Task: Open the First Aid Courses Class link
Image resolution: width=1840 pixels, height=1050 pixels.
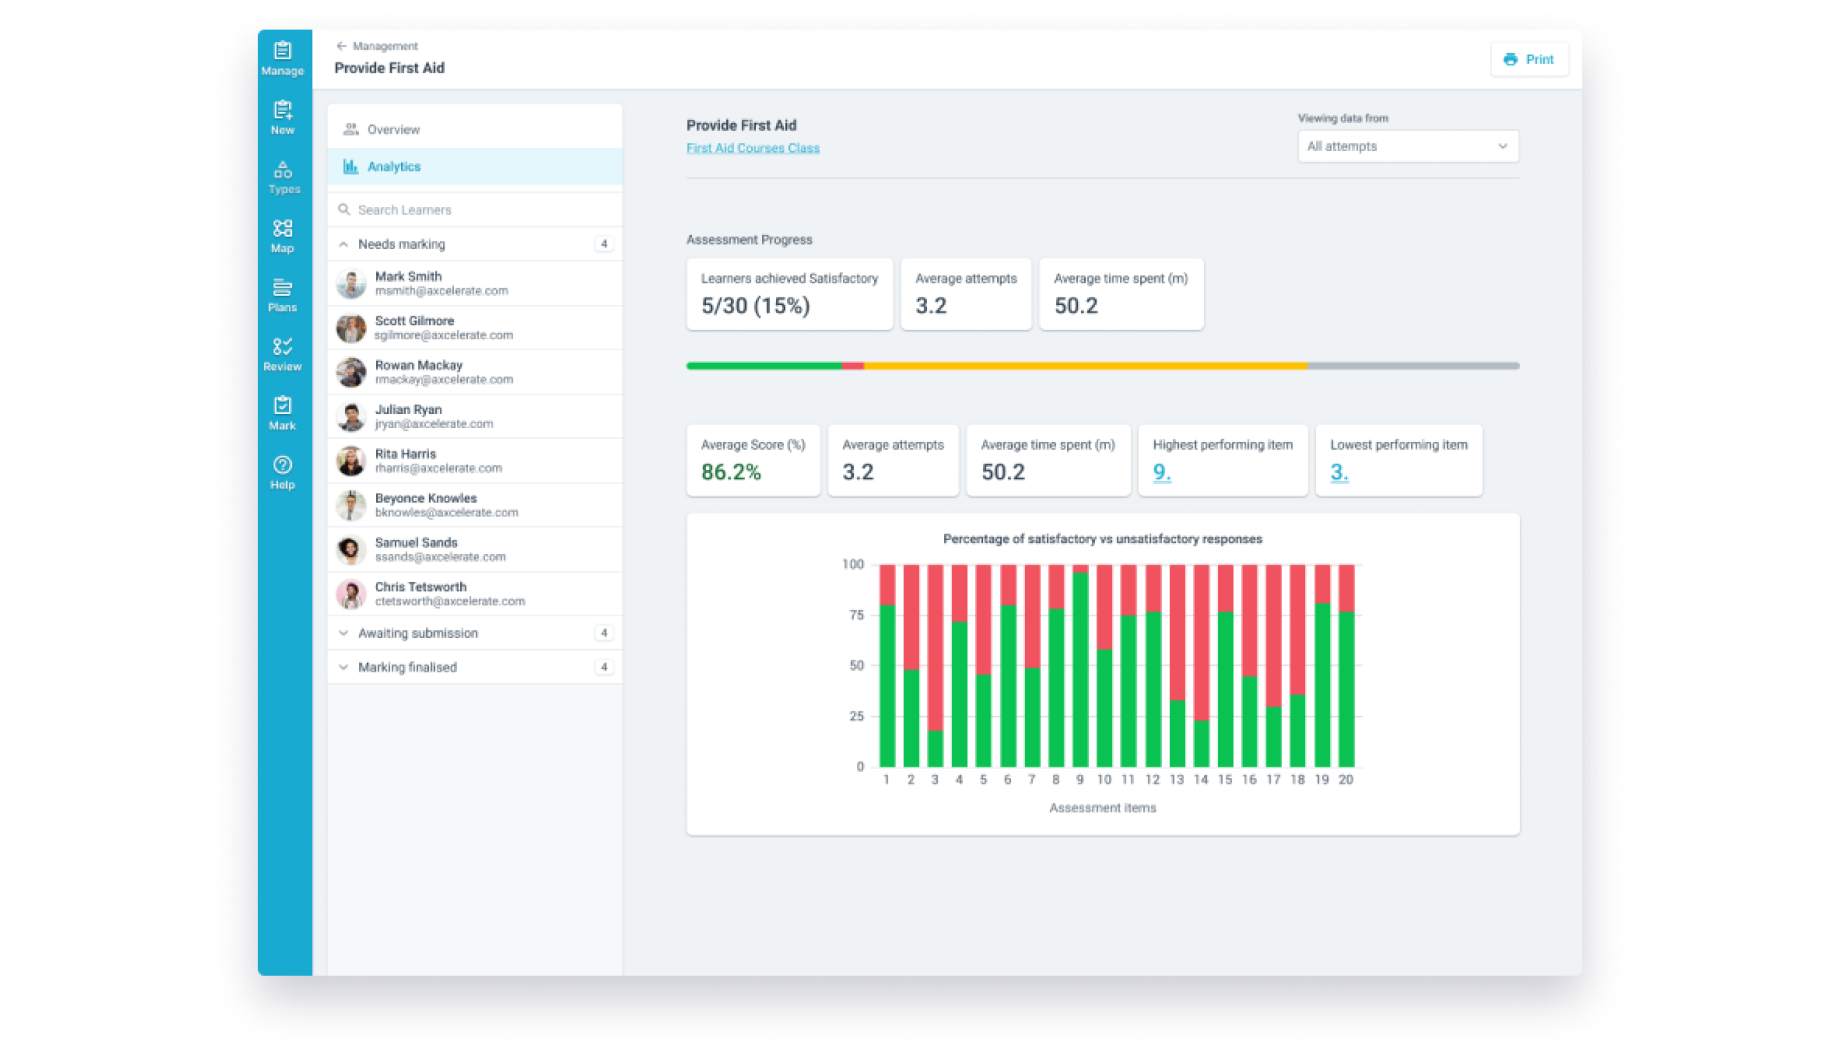Action: click(753, 148)
